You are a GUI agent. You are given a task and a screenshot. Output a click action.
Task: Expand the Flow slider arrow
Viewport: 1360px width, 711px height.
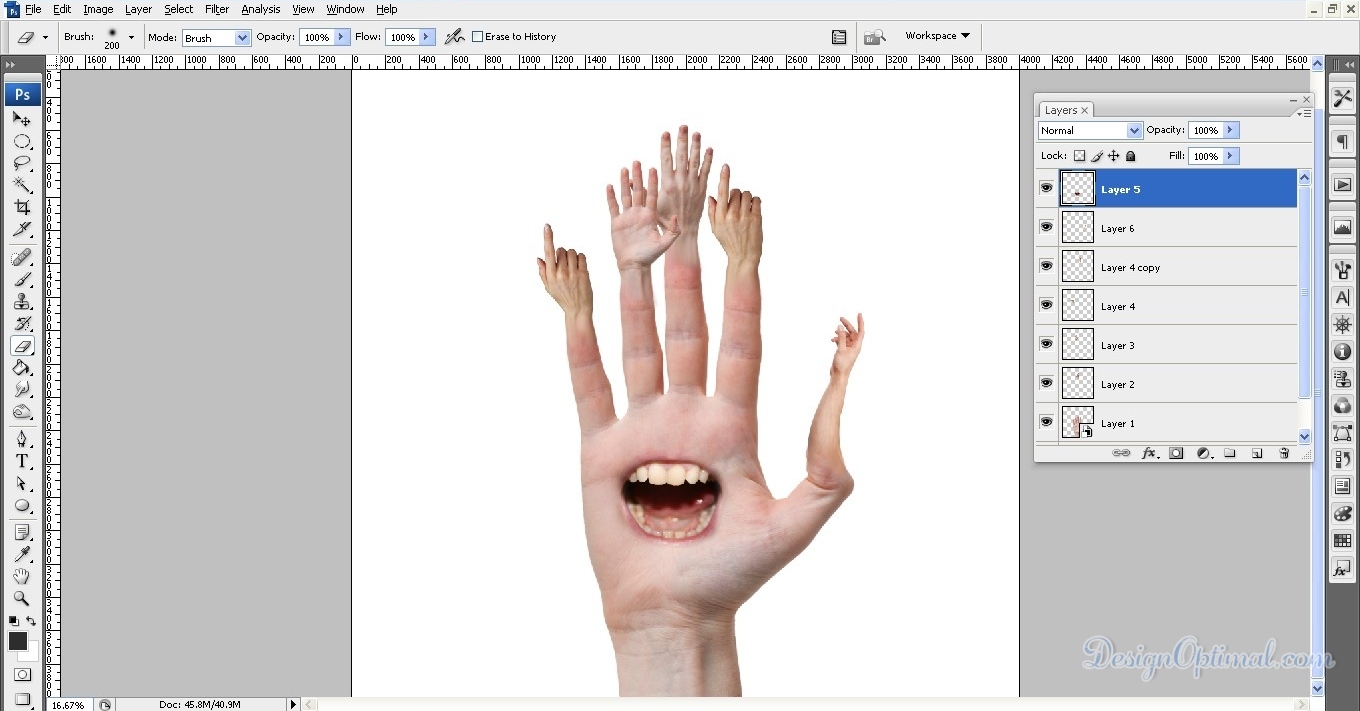point(427,37)
